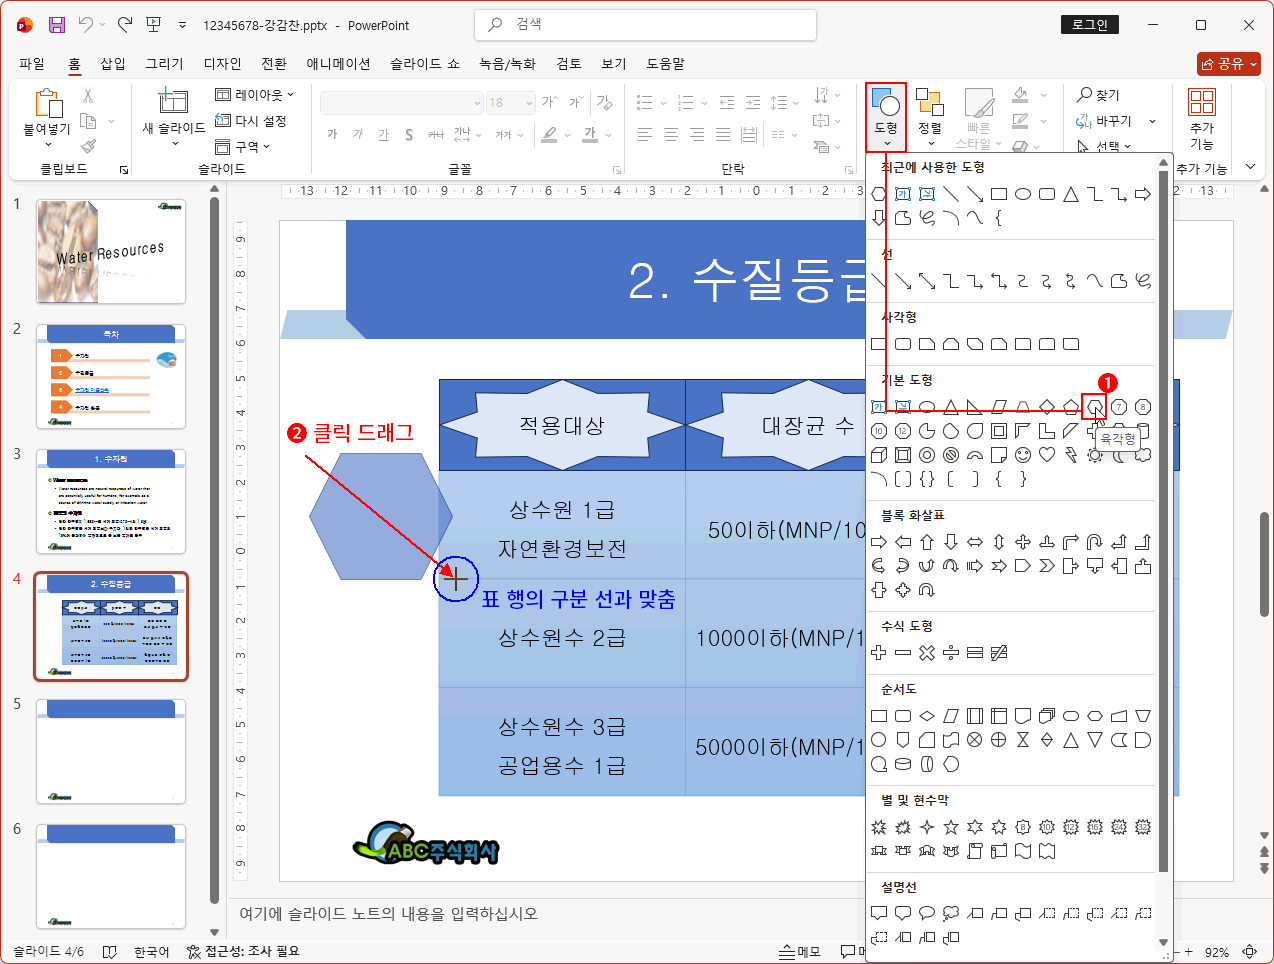Toggle italic text formatting
The width and height of the screenshot is (1274, 964).
pos(358,134)
